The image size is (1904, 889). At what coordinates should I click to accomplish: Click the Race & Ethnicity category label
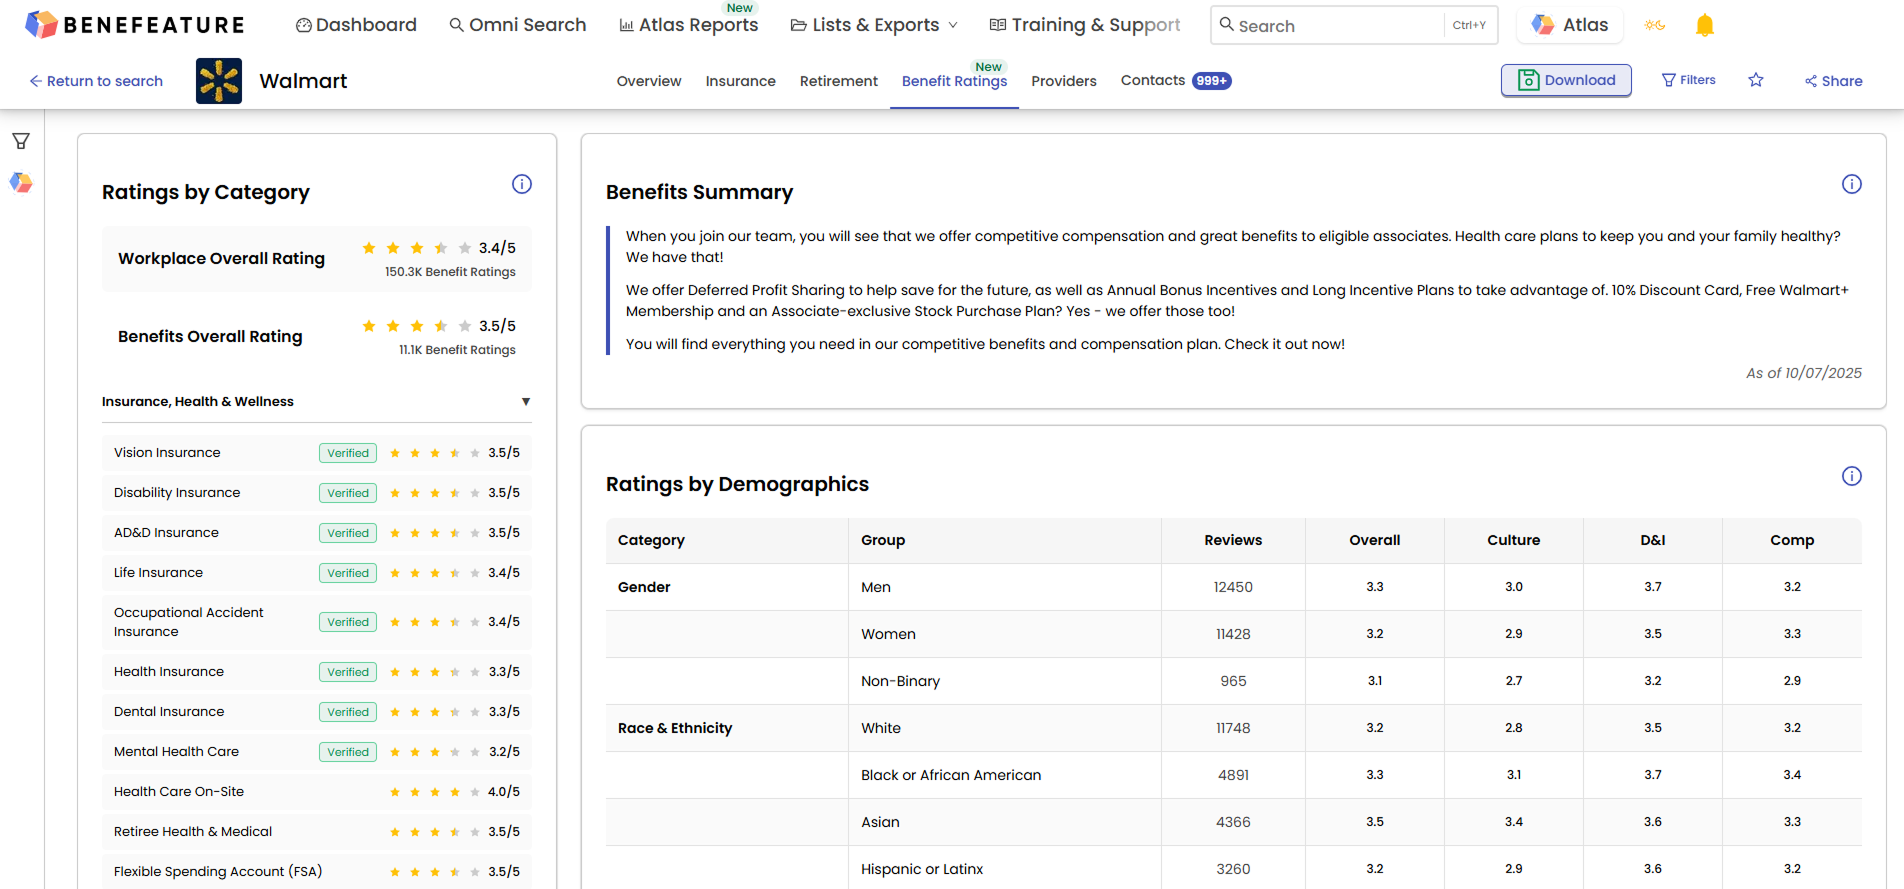click(675, 728)
